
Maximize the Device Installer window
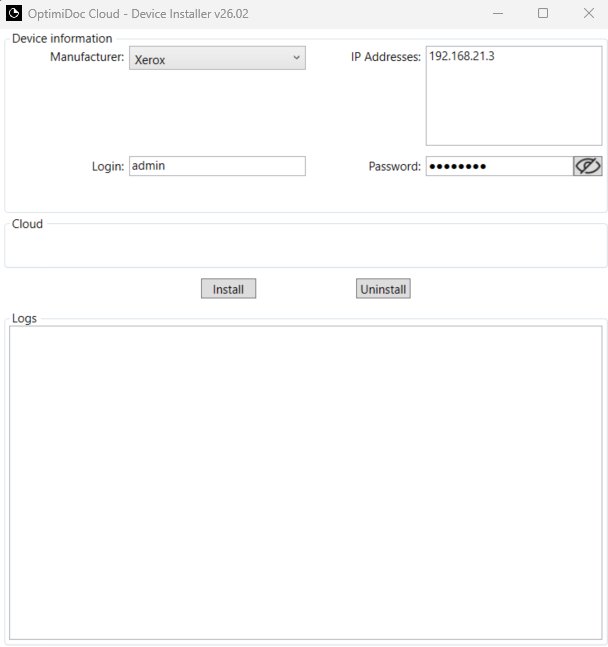click(x=543, y=13)
